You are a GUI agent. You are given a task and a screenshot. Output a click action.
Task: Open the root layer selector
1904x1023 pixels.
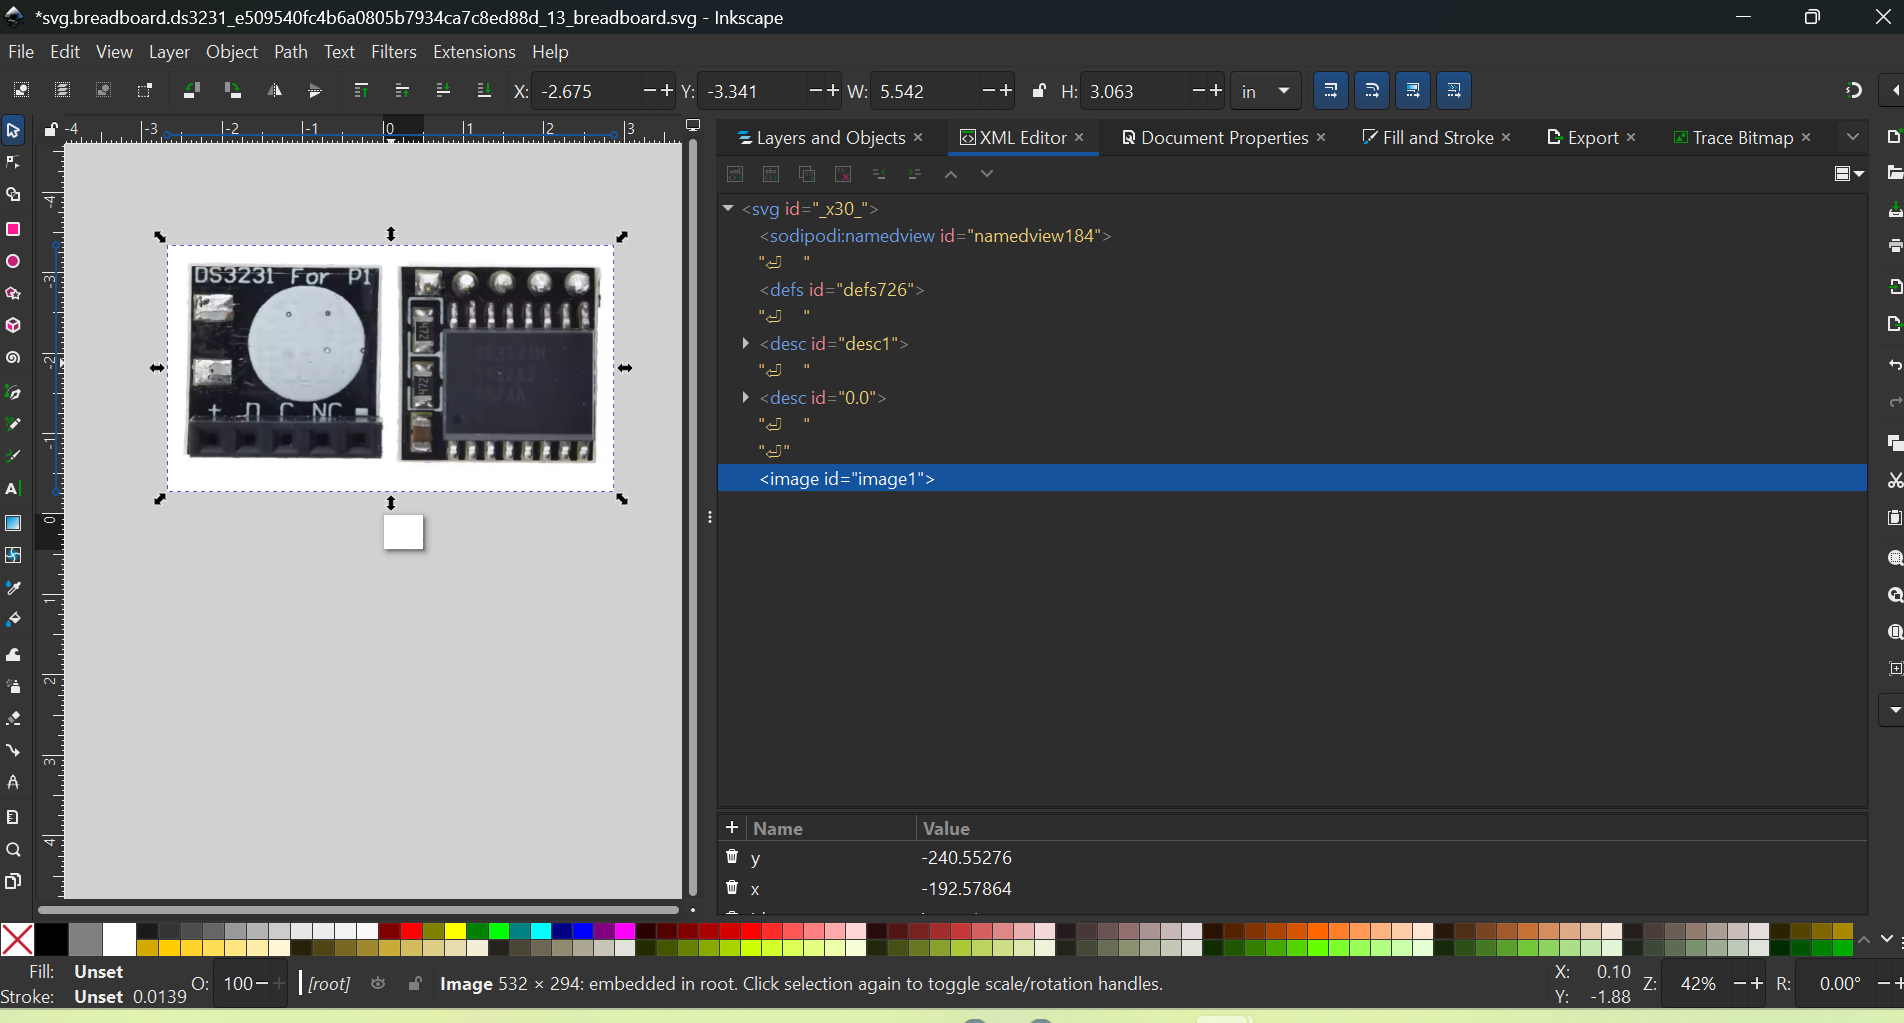329,984
